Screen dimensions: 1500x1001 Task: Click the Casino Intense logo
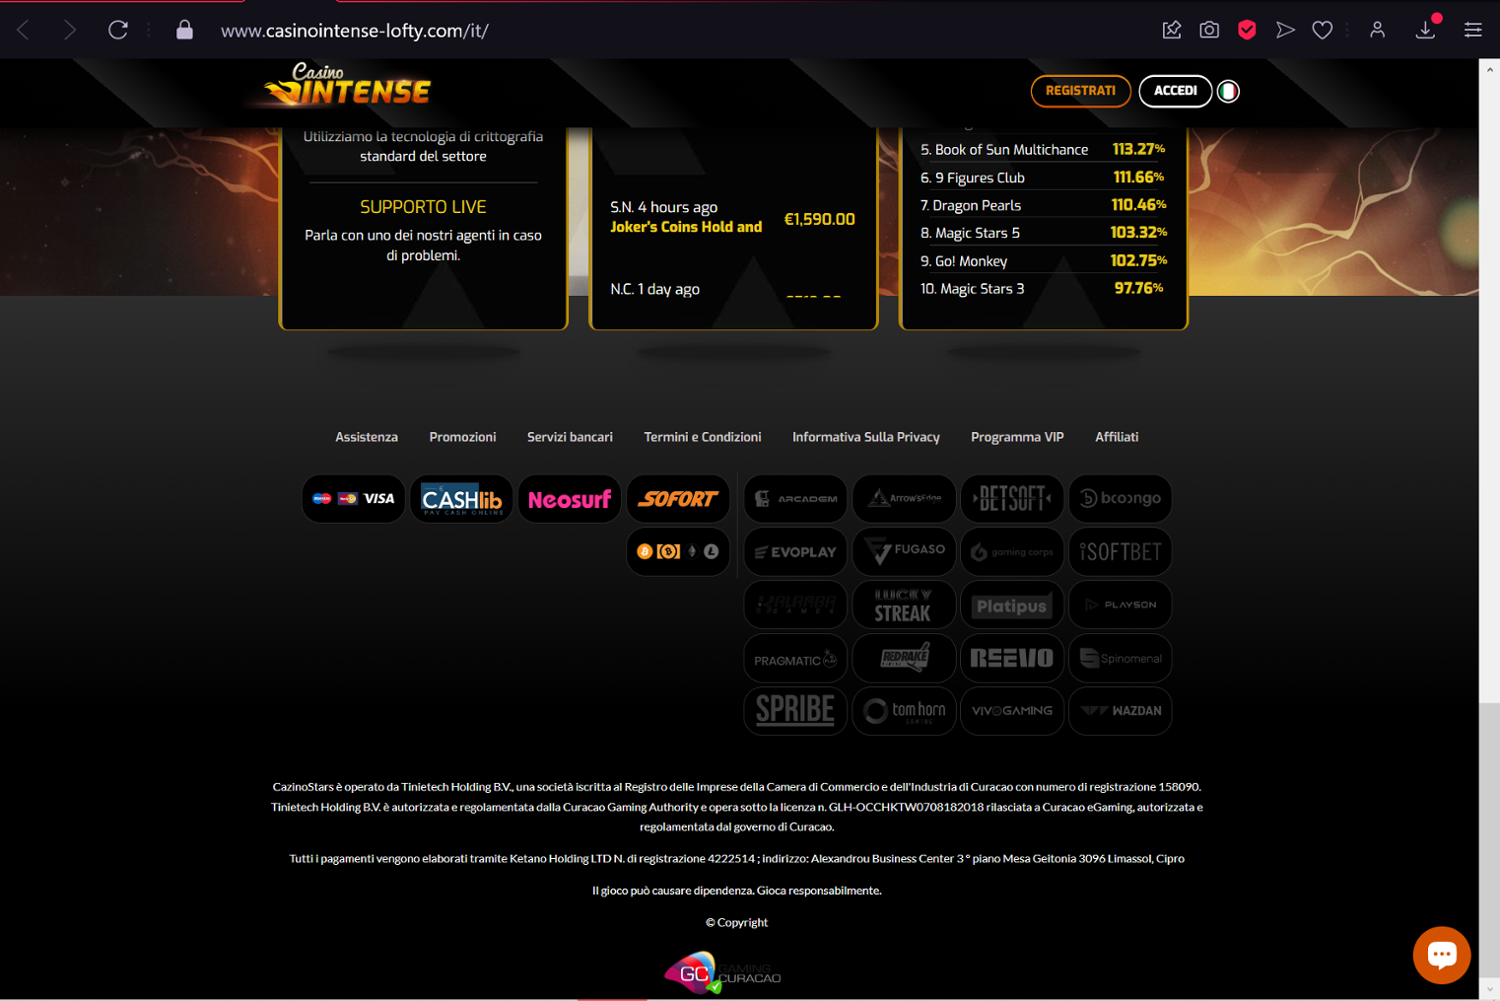coord(347,87)
